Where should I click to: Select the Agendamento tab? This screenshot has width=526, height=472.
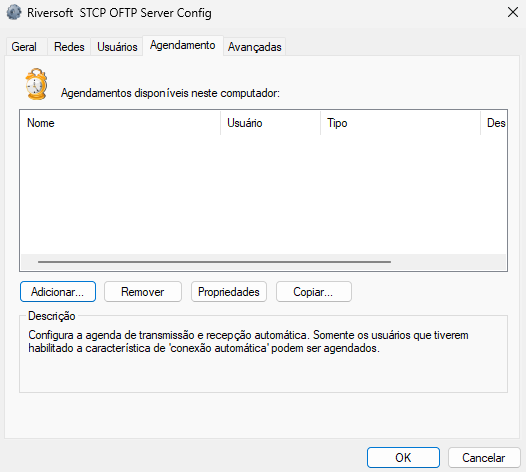click(x=183, y=45)
